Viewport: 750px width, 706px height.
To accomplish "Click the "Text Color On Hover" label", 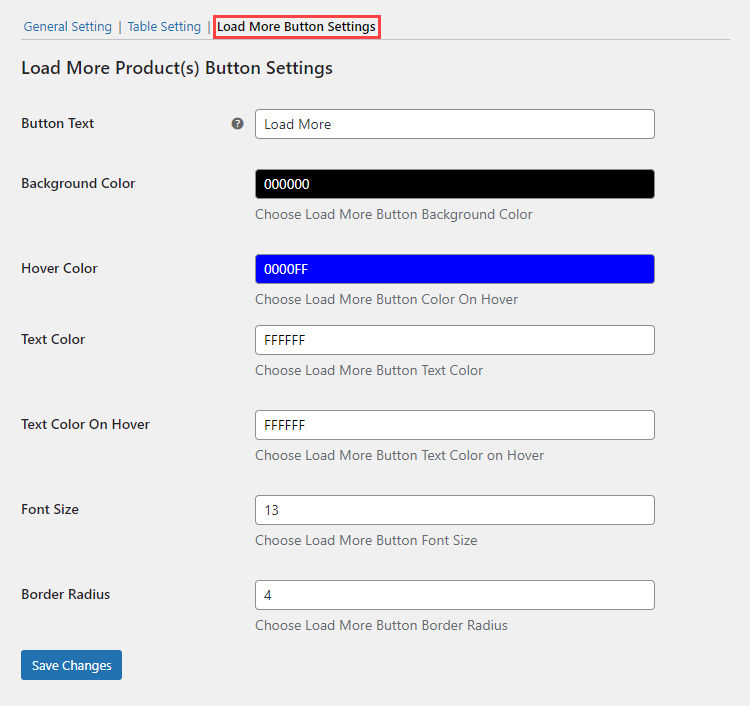I will point(85,425).
